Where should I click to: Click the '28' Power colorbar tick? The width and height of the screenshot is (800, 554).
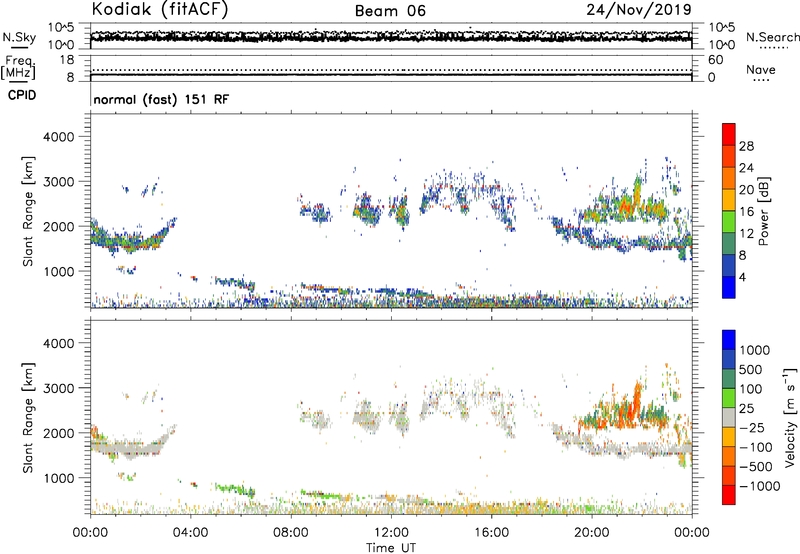point(746,146)
